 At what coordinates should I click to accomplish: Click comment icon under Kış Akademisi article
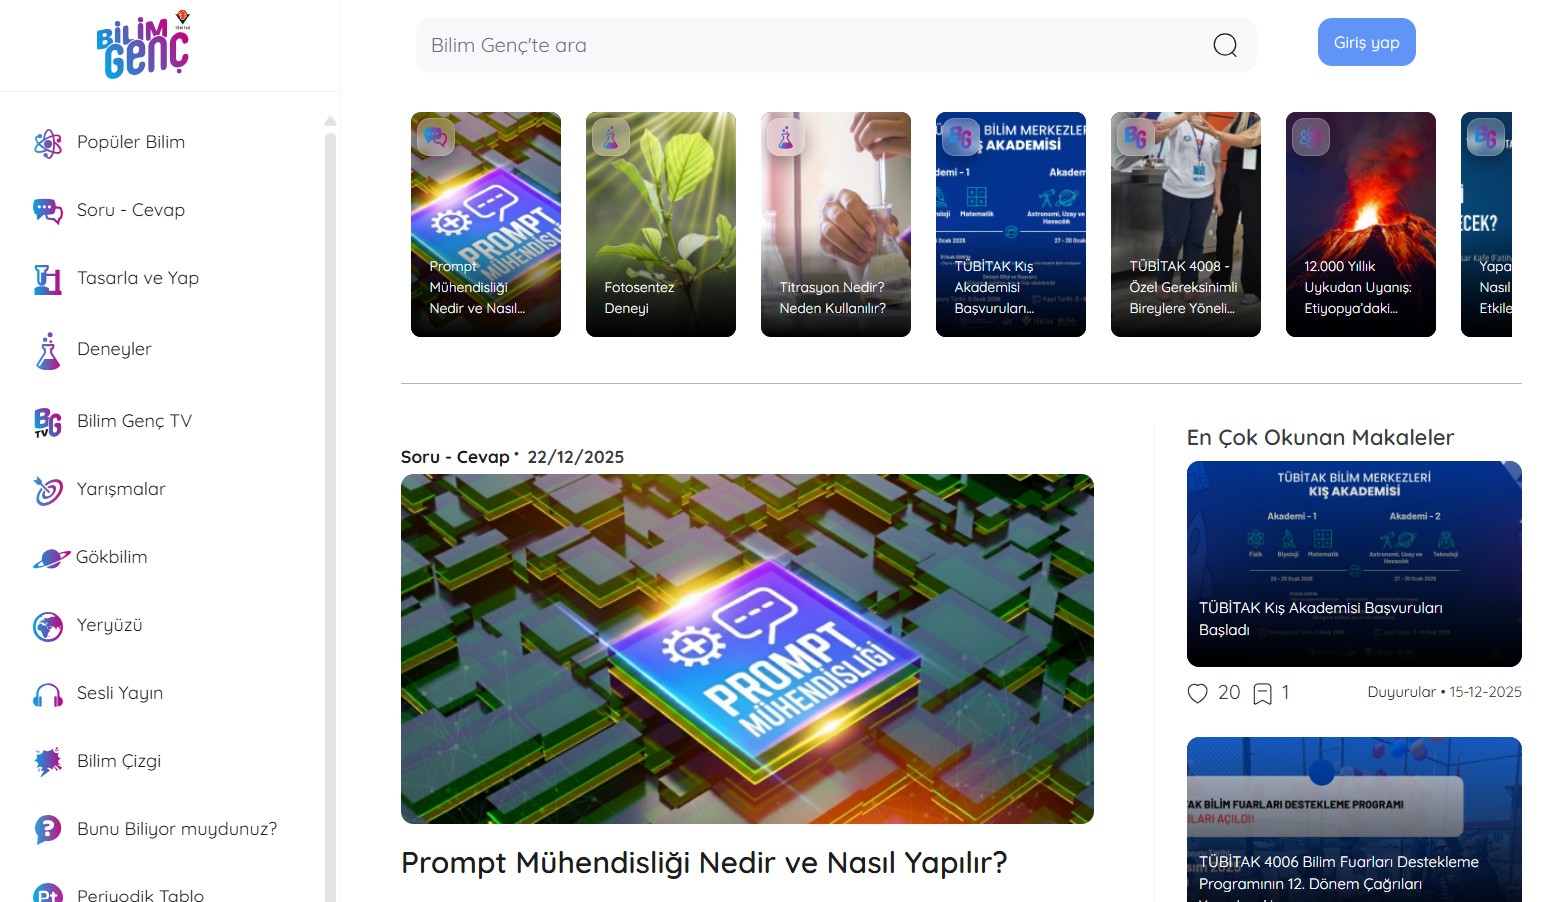1263,693
